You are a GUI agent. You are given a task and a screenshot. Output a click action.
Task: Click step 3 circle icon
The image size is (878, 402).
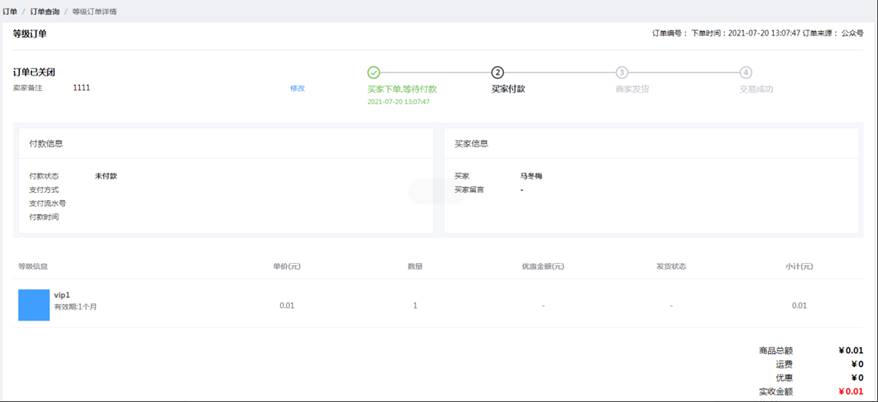point(622,72)
